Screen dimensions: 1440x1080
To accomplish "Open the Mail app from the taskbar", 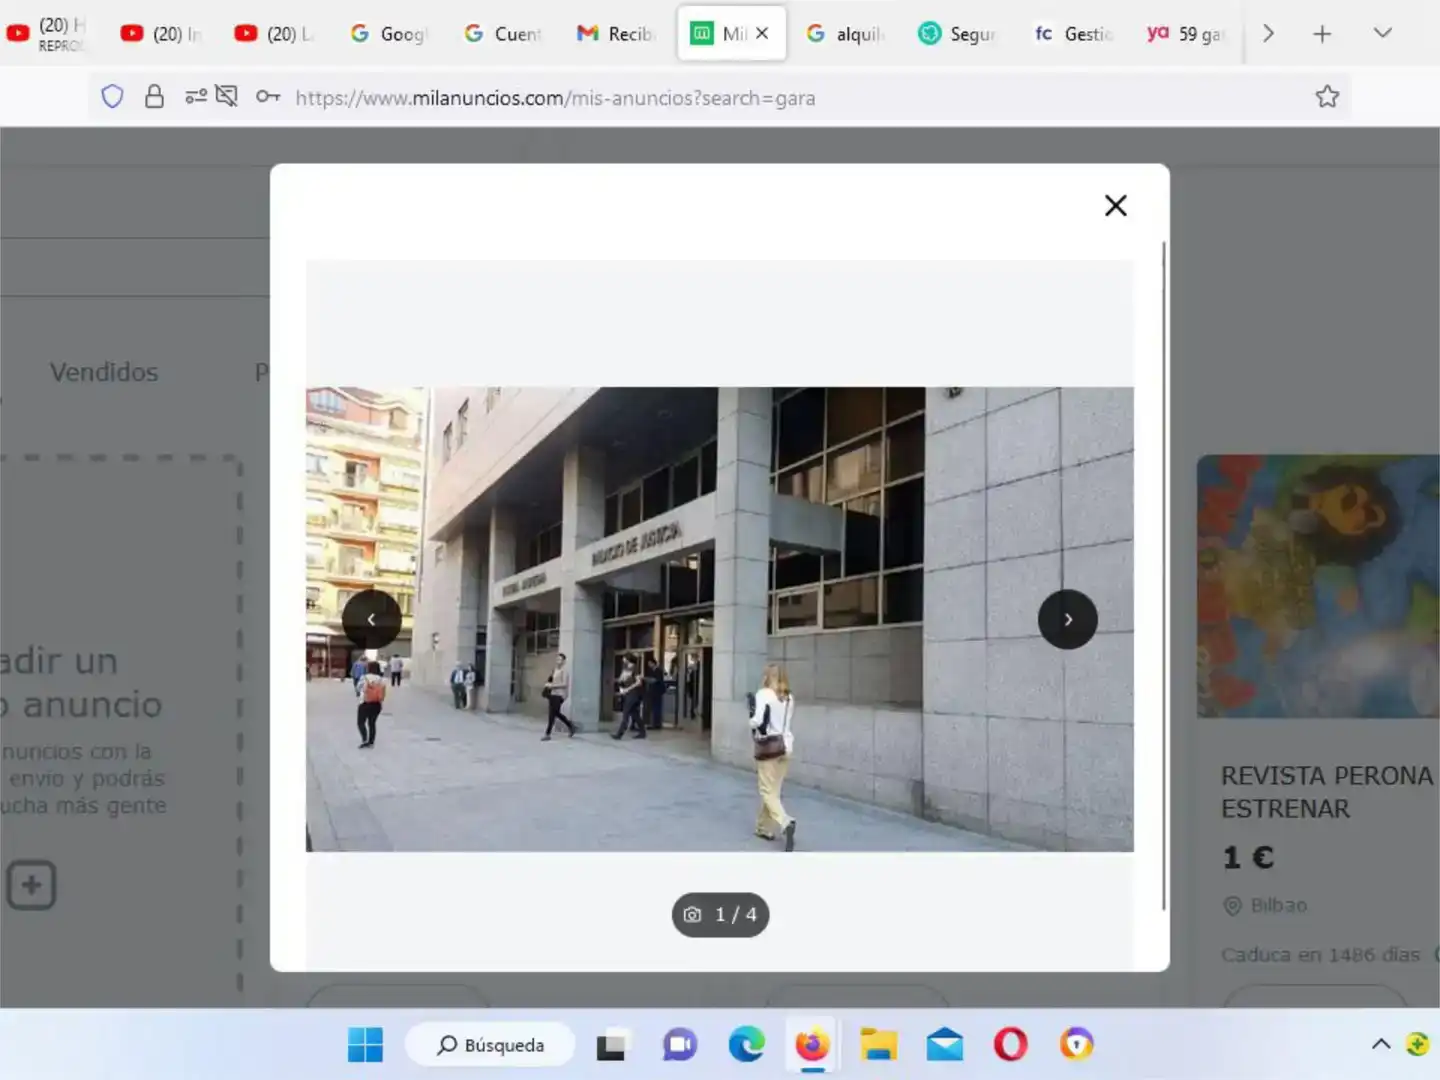I will tap(944, 1045).
